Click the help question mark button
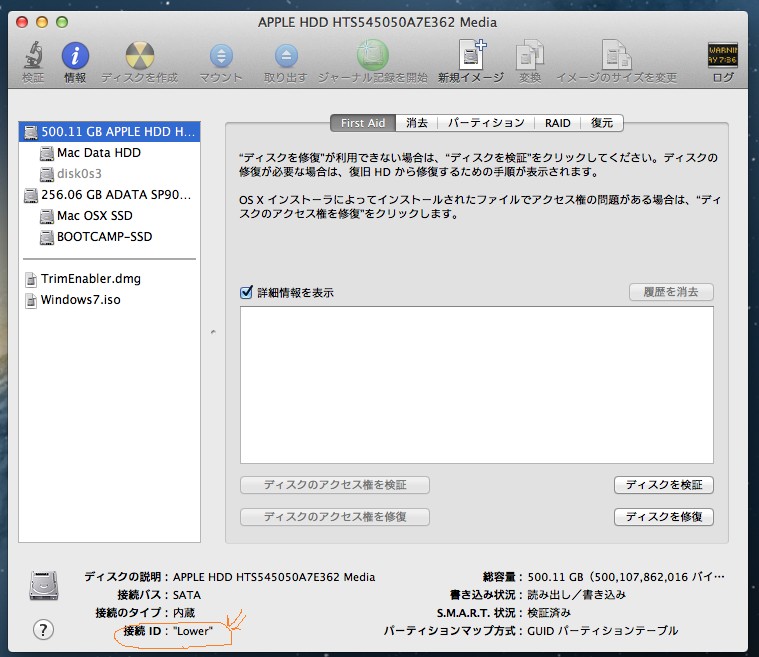This screenshot has height=657, width=759. [43, 629]
